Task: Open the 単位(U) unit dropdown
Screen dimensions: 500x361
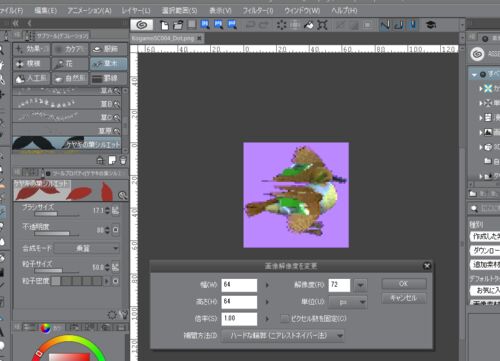Action: 348,302
